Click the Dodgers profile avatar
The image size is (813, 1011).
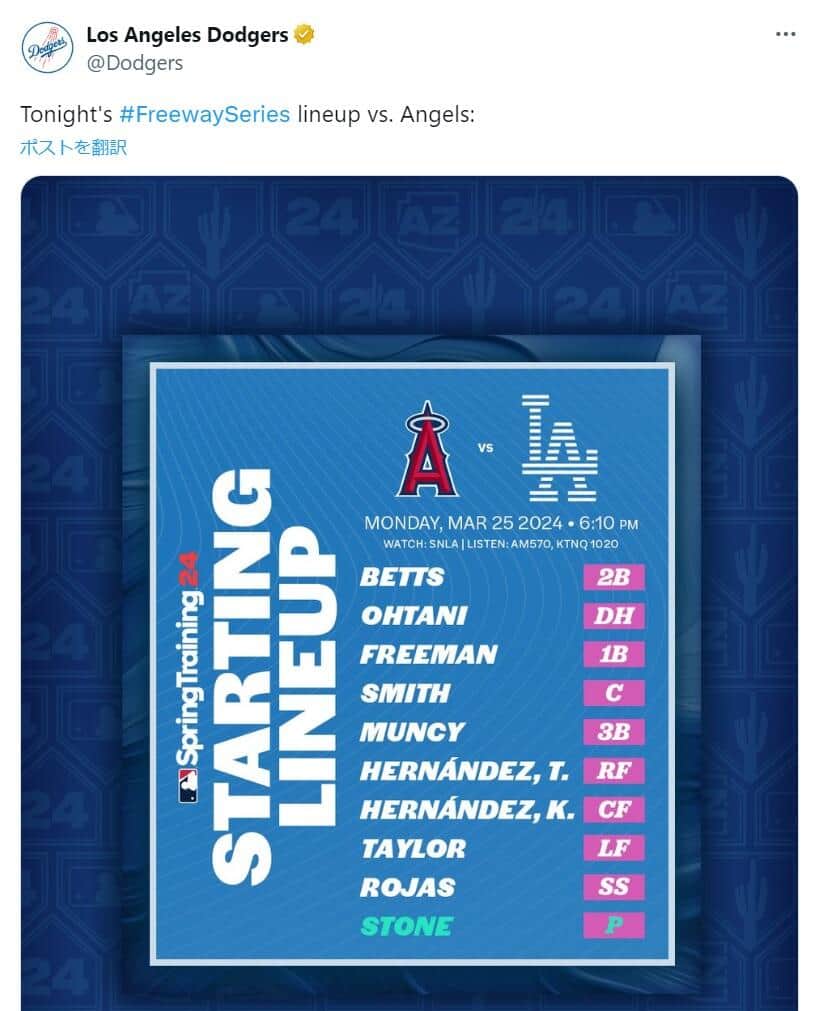(47, 47)
